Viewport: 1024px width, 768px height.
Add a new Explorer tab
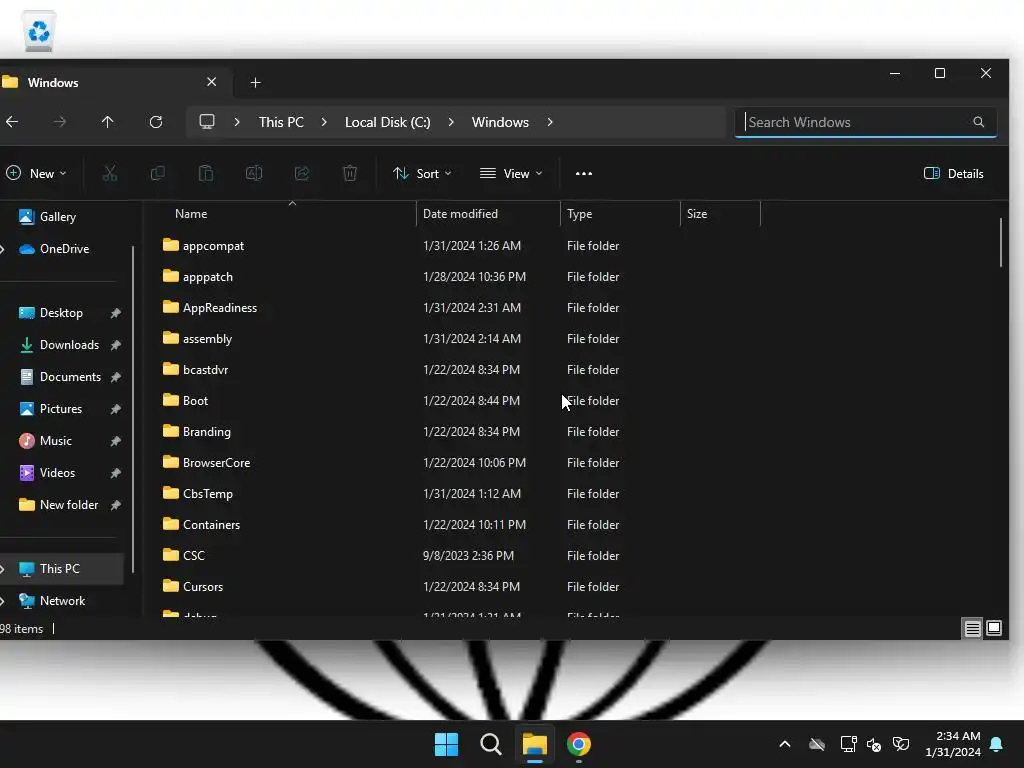click(x=255, y=82)
